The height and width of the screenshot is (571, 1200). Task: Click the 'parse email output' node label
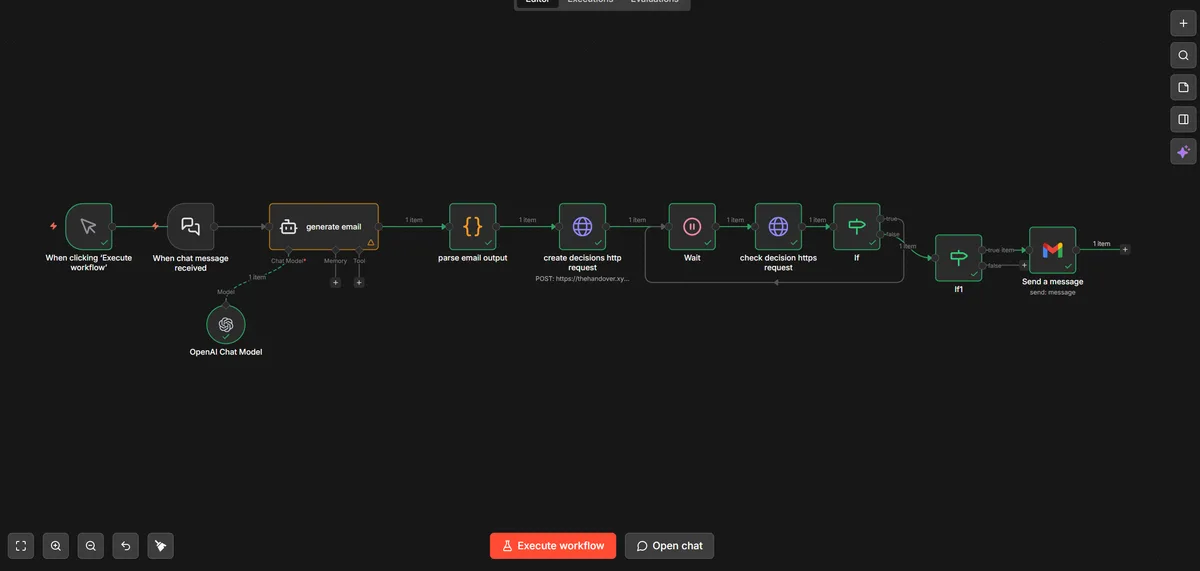[473, 258]
